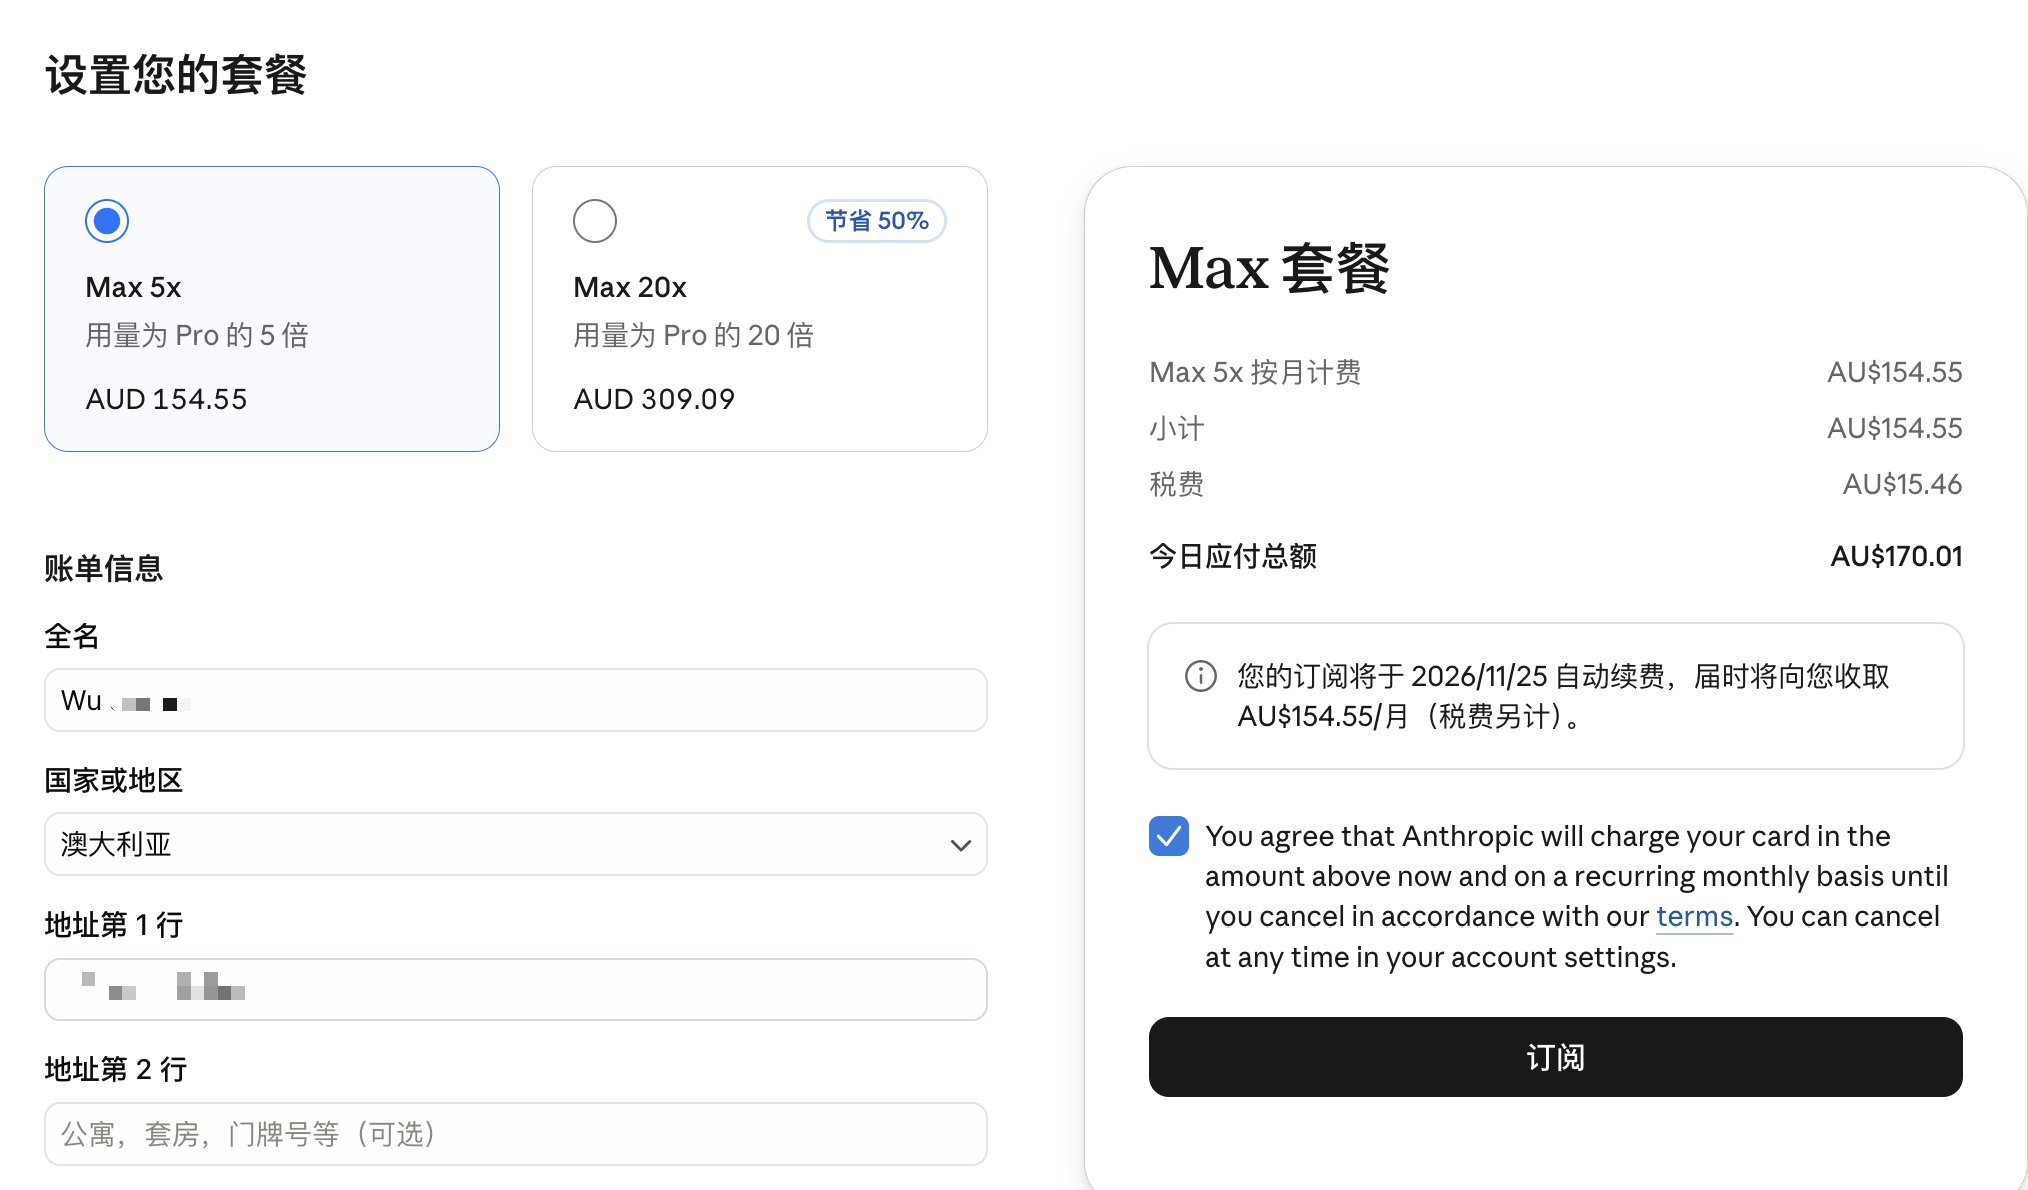This screenshot has width=2028, height=1190.
Task: Click the 设置您的套餐 page title
Action: [176, 75]
